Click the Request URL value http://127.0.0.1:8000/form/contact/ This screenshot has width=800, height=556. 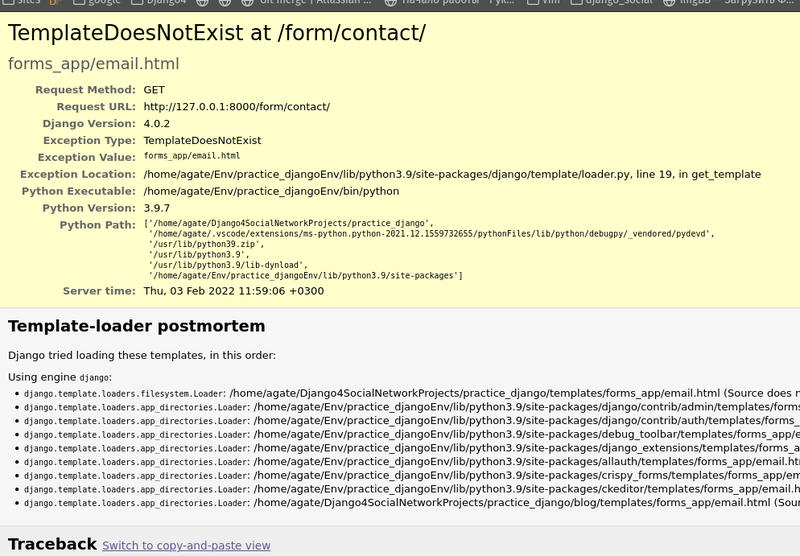[237, 107]
